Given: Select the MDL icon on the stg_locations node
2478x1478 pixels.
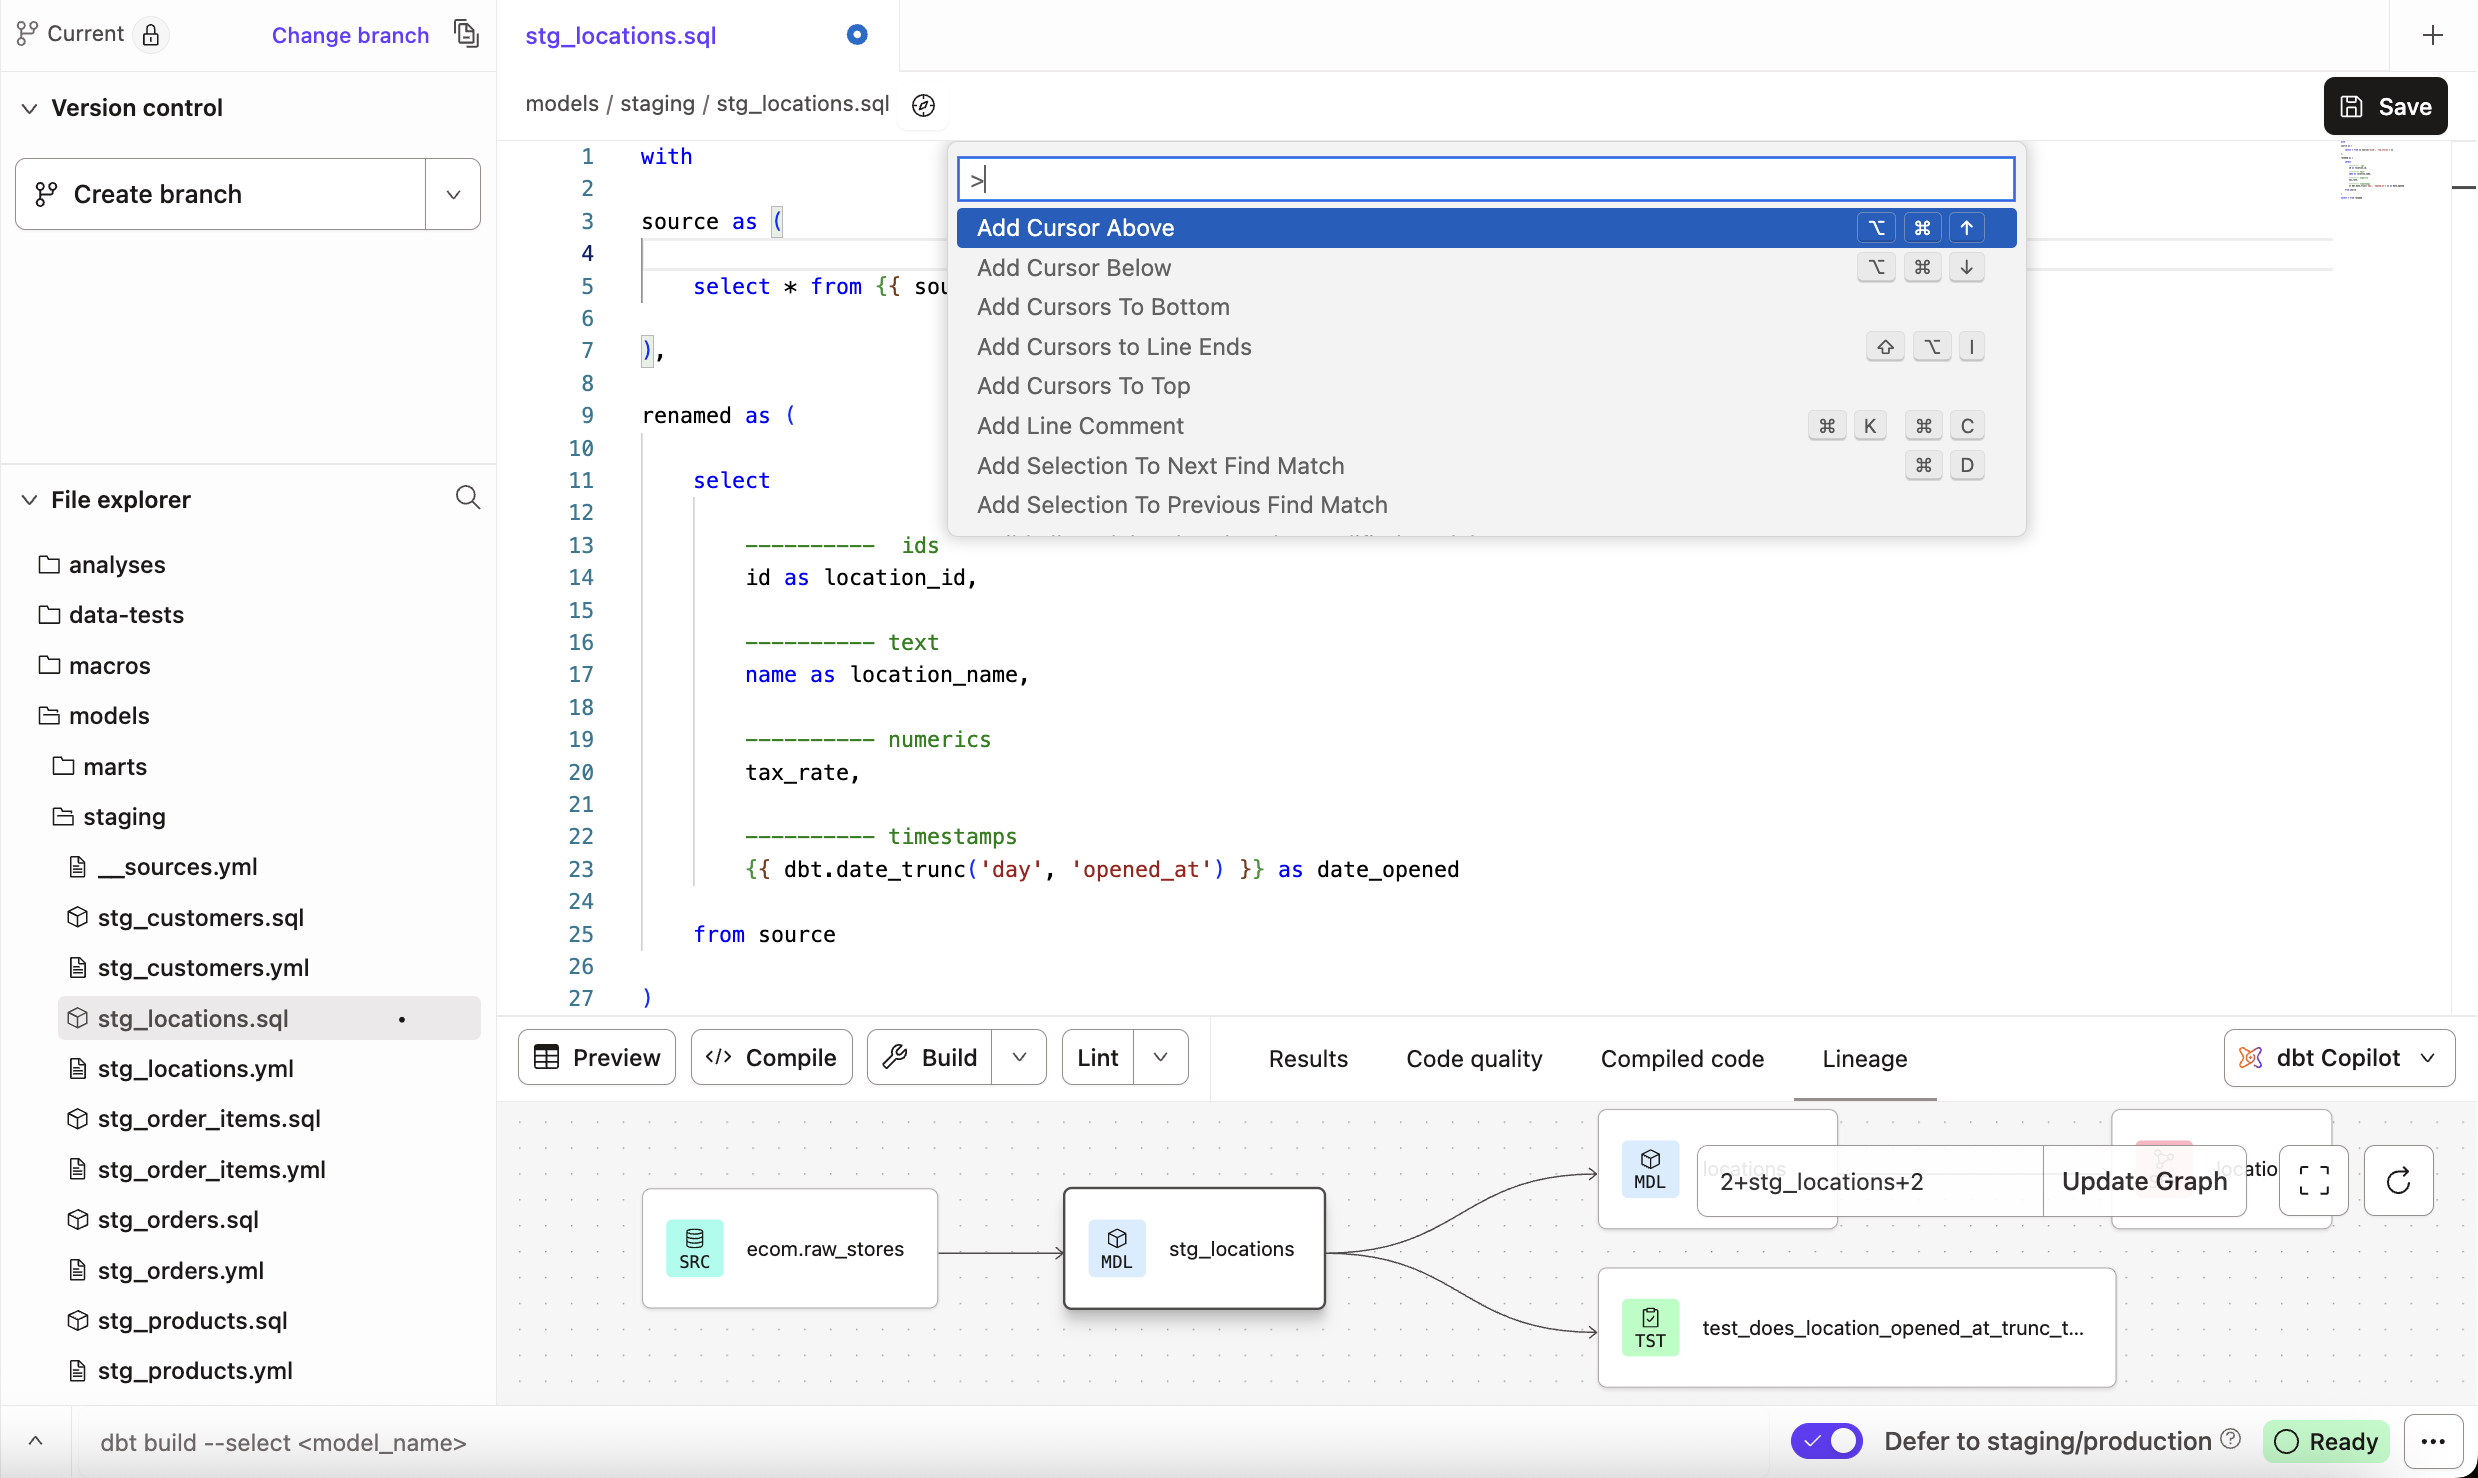Looking at the screenshot, I should click(1116, 1248).
